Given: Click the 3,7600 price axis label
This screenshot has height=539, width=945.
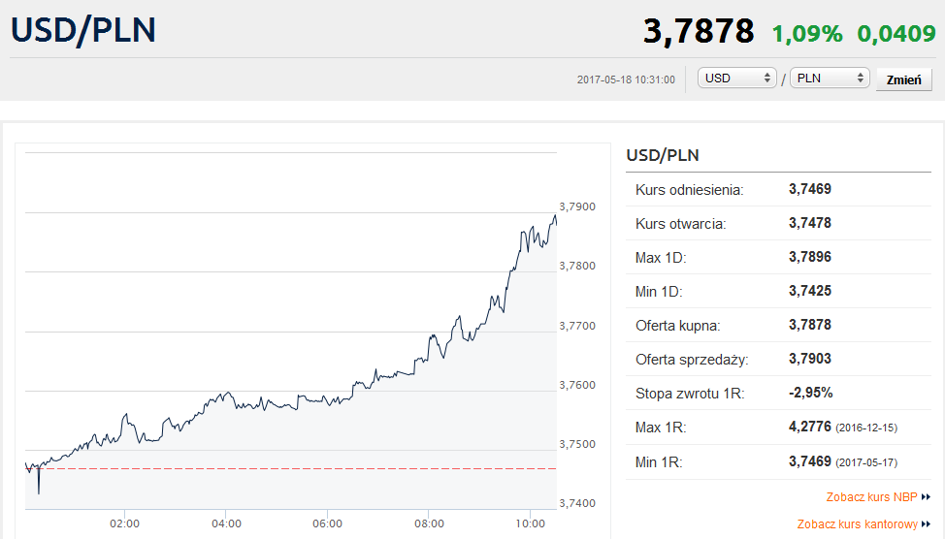Looking at the screenshot, I should coord(577,385).
